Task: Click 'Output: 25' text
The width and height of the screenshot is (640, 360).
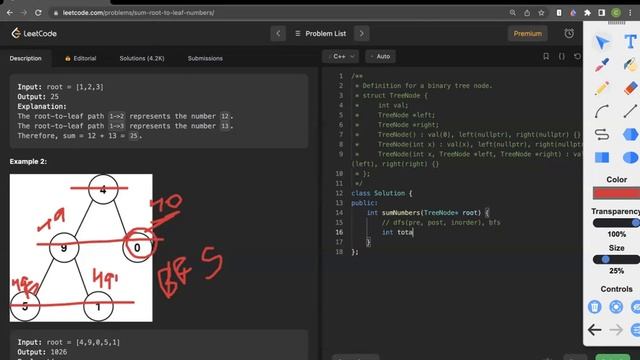Action: point(38,97)
